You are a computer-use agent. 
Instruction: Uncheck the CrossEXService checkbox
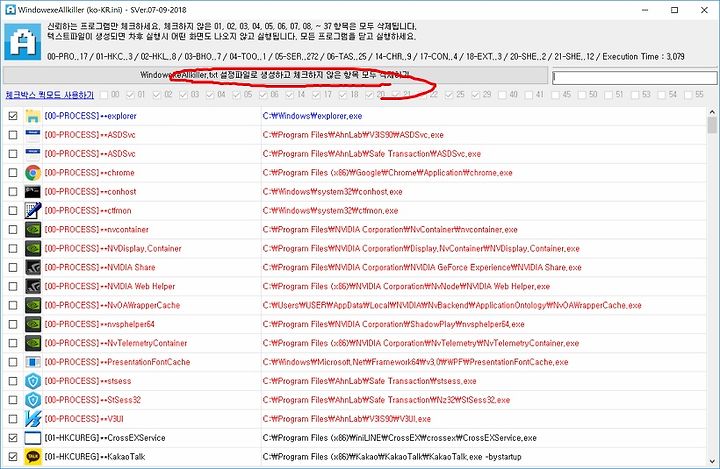13,438
